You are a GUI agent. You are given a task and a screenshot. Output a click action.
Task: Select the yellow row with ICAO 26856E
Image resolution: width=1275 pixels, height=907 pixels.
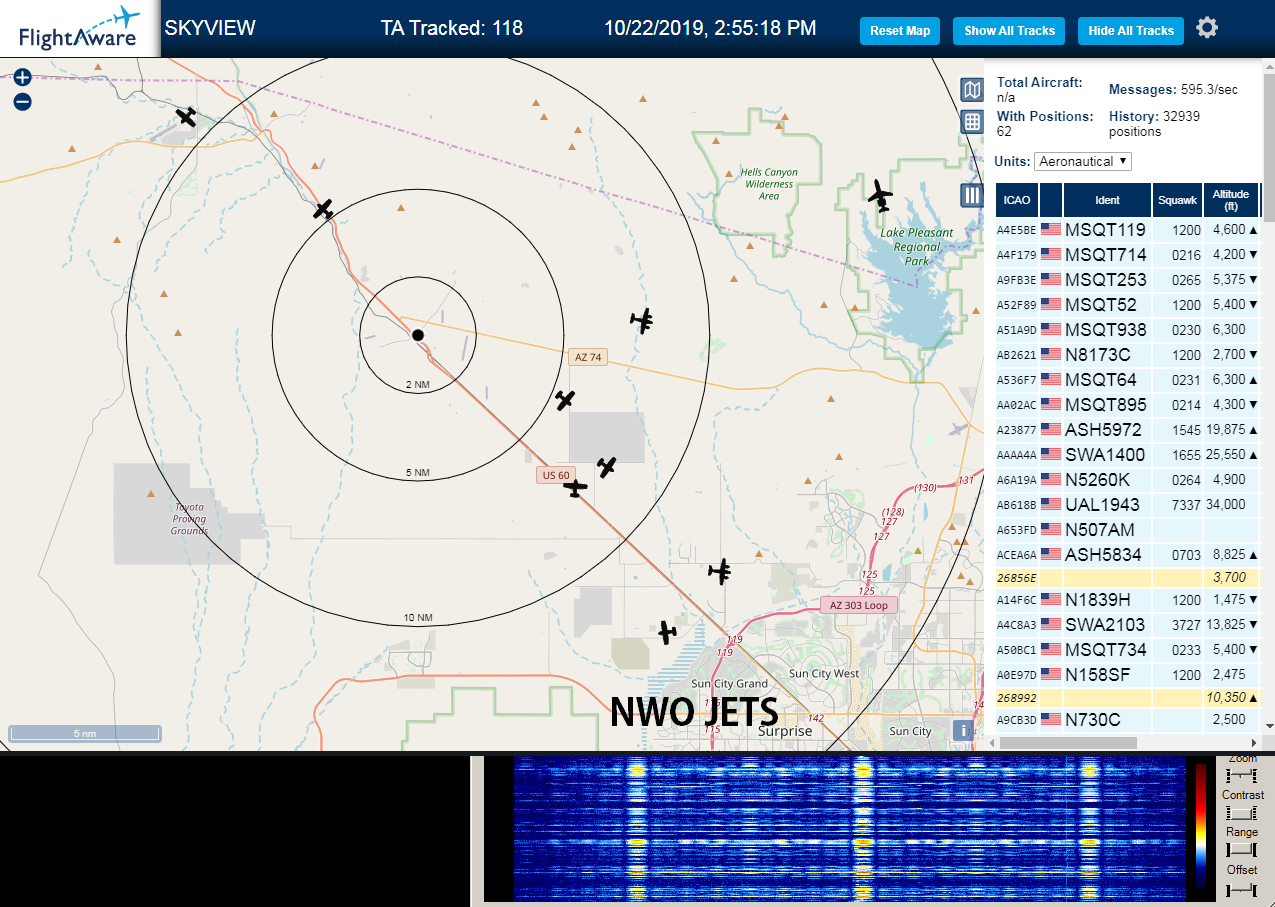(1128, 577)
